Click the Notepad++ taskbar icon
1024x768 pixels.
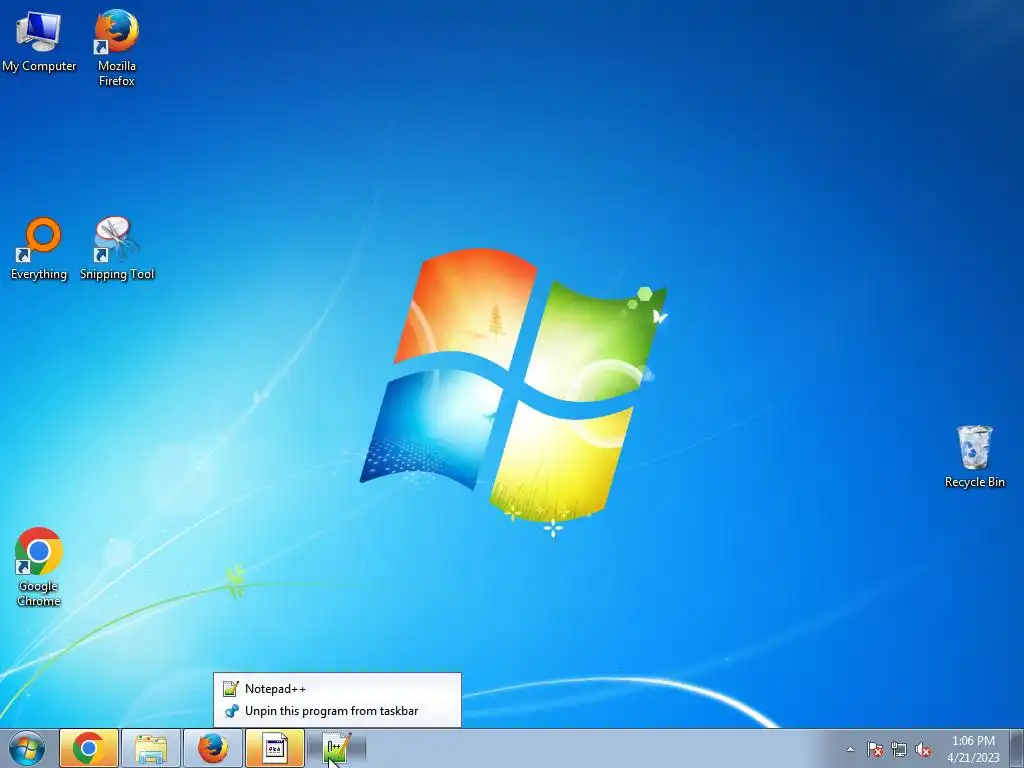[x=337, y=748]
